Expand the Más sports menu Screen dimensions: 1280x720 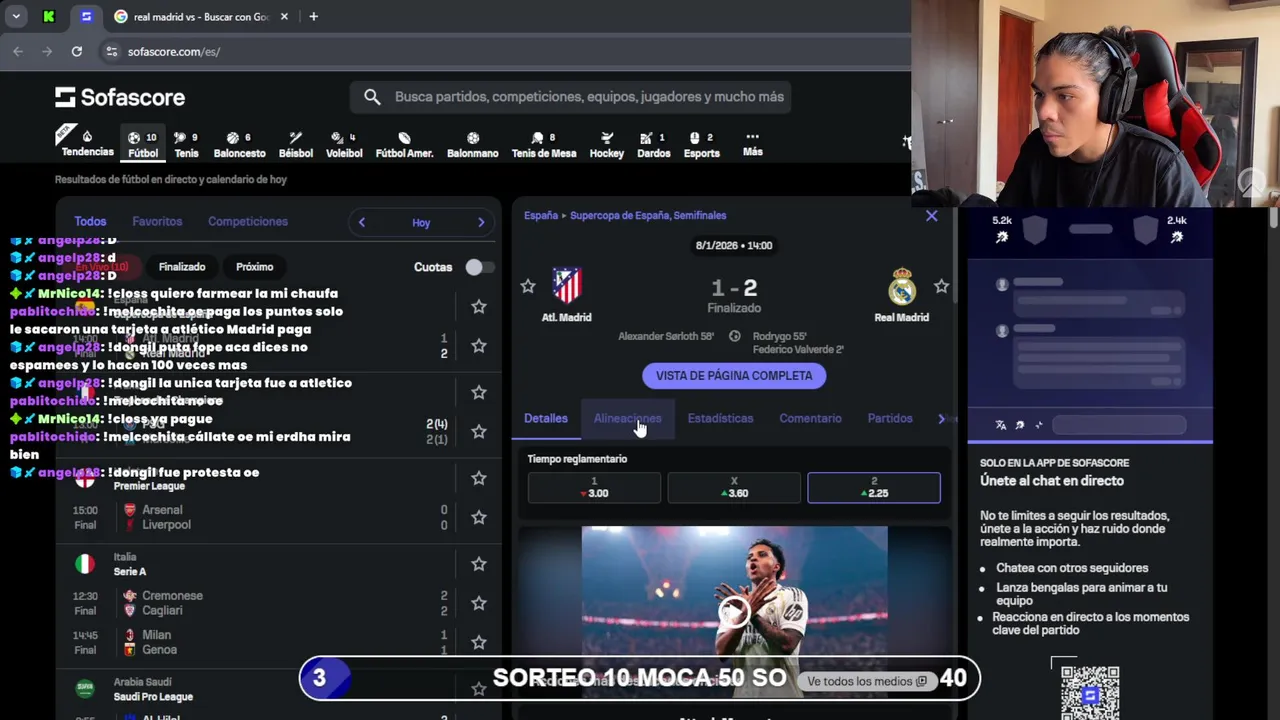(x=753, y=144)
